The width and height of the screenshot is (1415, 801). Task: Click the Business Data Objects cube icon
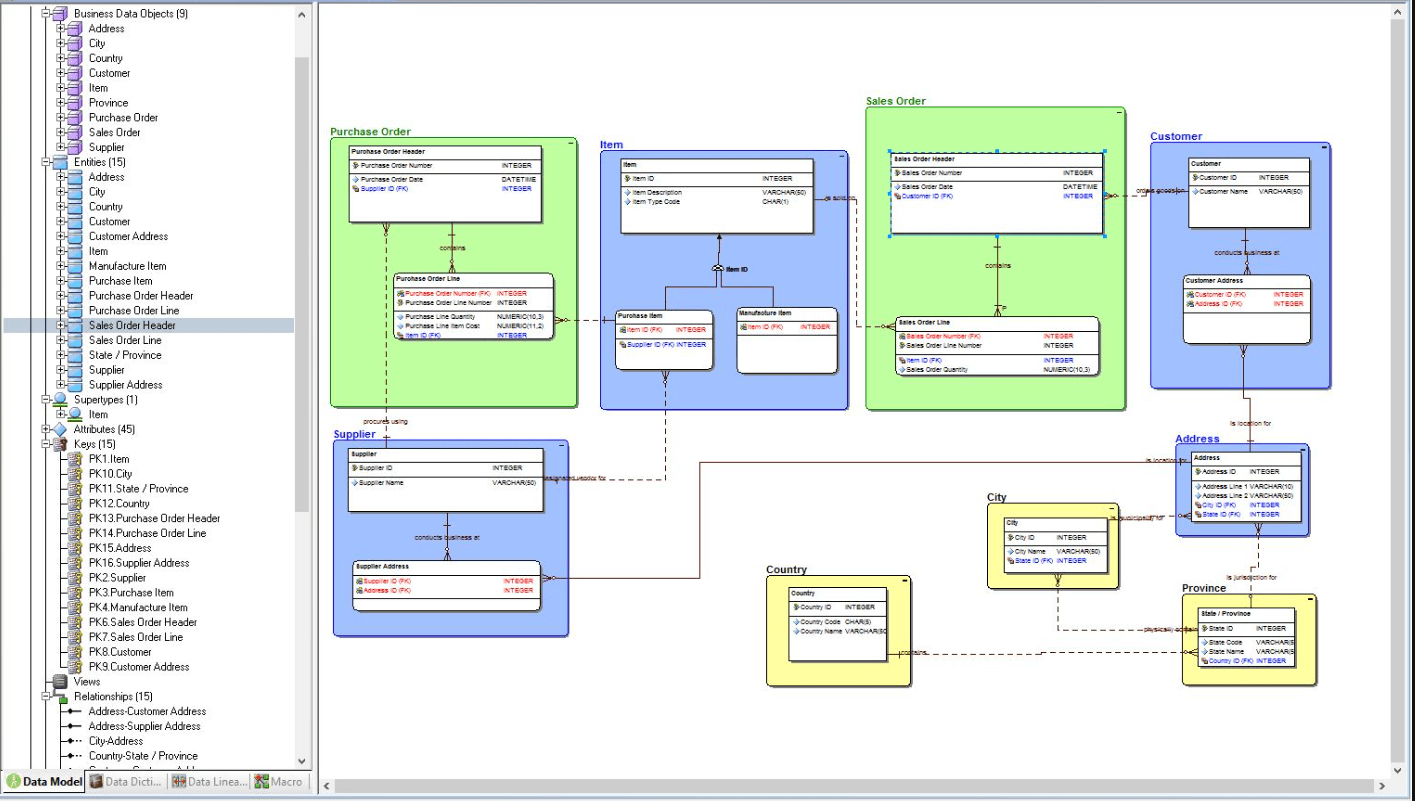click(62, 13)
